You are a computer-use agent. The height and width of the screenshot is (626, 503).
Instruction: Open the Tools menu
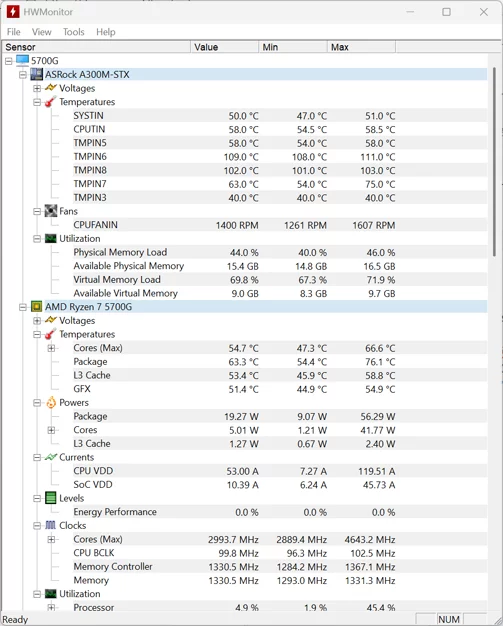[74, 32]
